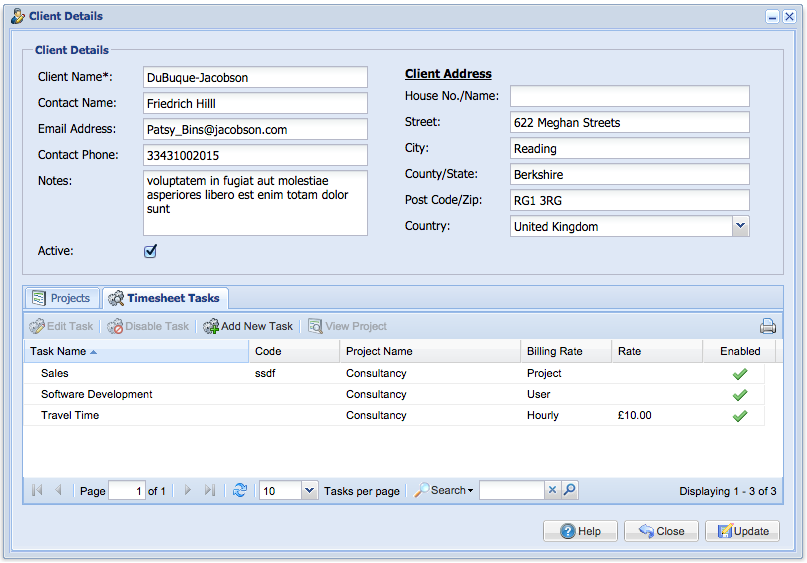This screenshot has height=563, width=807.
Task: Click enabled checkmark for Travel Time
Action: point(740,416)
